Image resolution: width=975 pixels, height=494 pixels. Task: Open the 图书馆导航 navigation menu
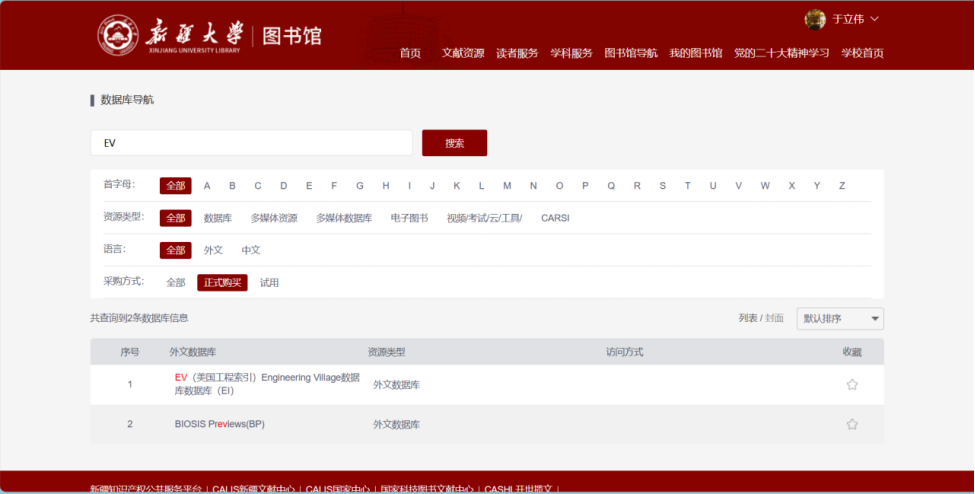pyautogui.click(x=631, y=53)
